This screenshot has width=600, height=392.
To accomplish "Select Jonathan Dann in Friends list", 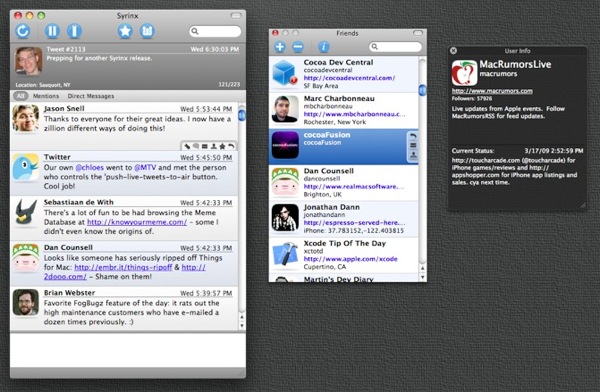I will [344, 219].
